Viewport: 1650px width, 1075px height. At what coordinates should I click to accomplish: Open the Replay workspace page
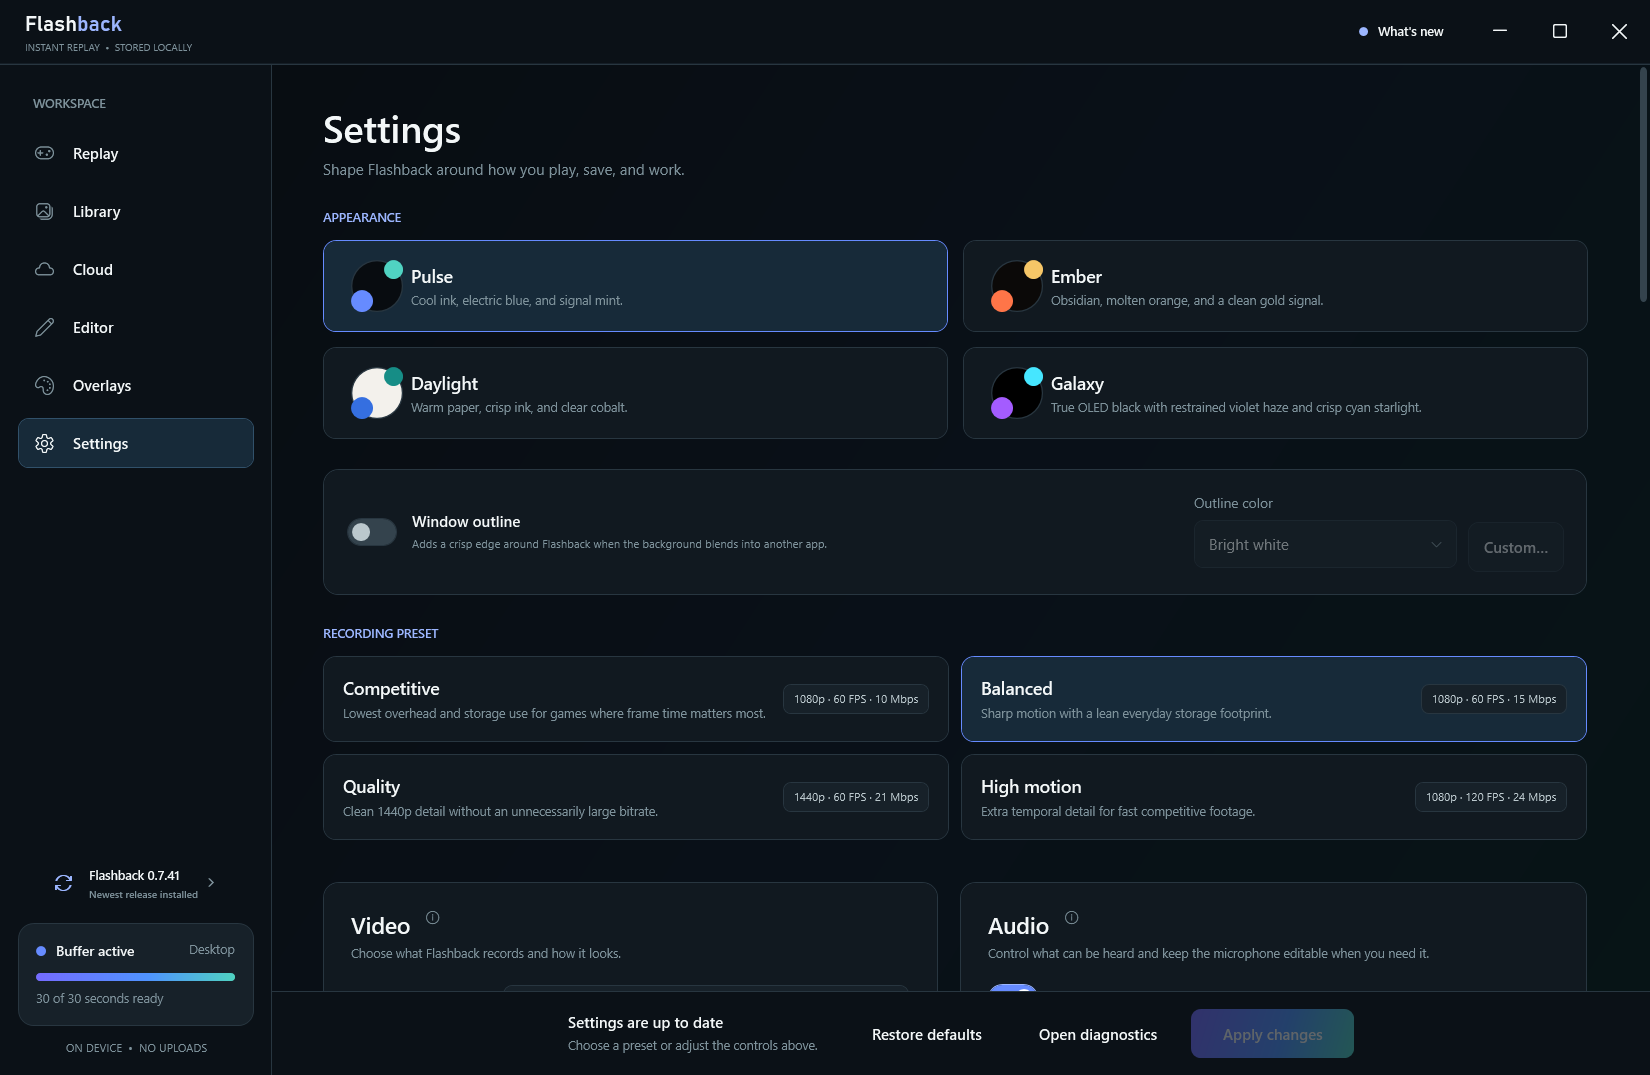[136, 153]
